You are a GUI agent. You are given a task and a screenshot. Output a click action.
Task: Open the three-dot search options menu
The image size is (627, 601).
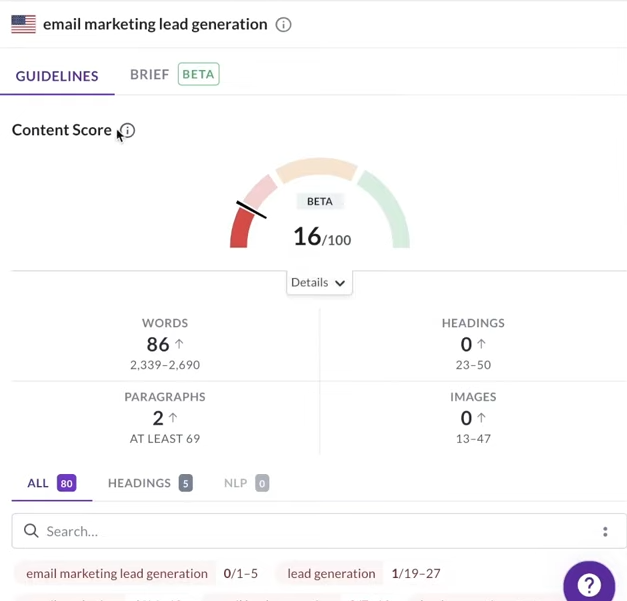(x=605, y=531)
